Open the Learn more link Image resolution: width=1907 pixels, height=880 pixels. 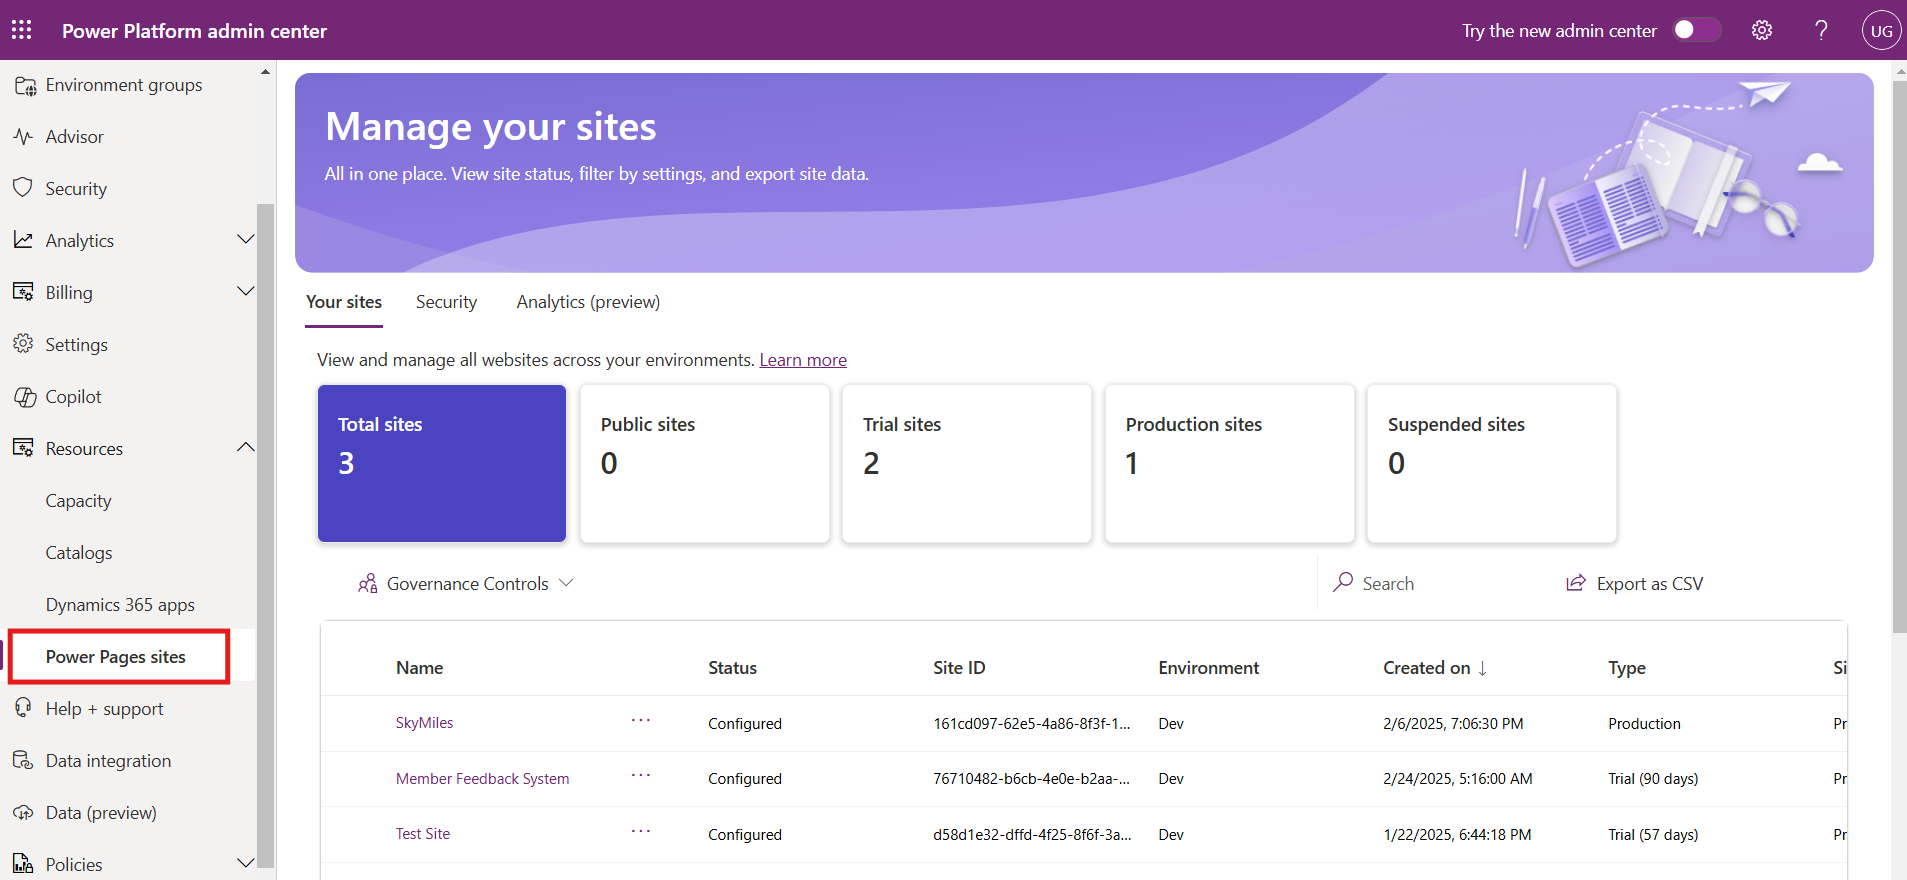[x=802, y=360]
